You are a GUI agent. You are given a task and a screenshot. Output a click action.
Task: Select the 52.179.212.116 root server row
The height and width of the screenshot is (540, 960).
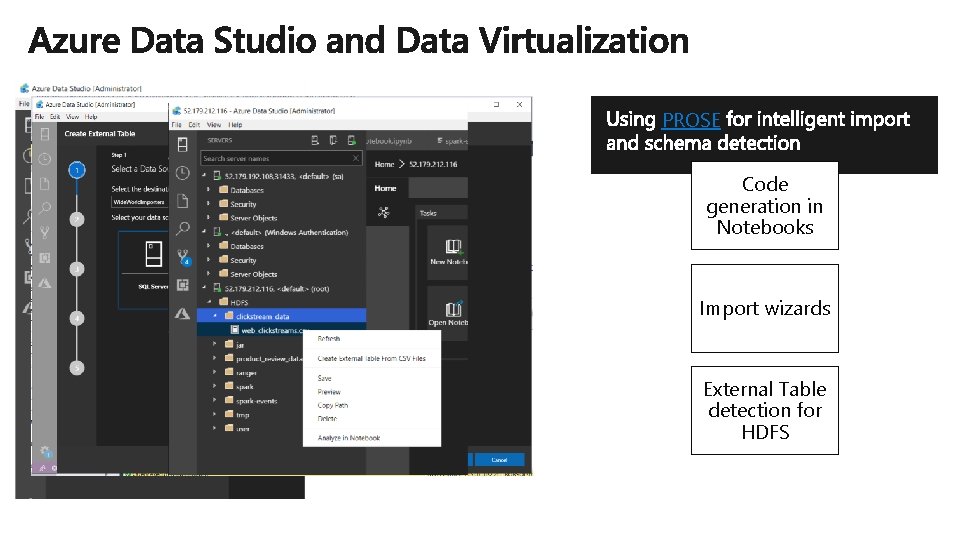click(282, 288)
